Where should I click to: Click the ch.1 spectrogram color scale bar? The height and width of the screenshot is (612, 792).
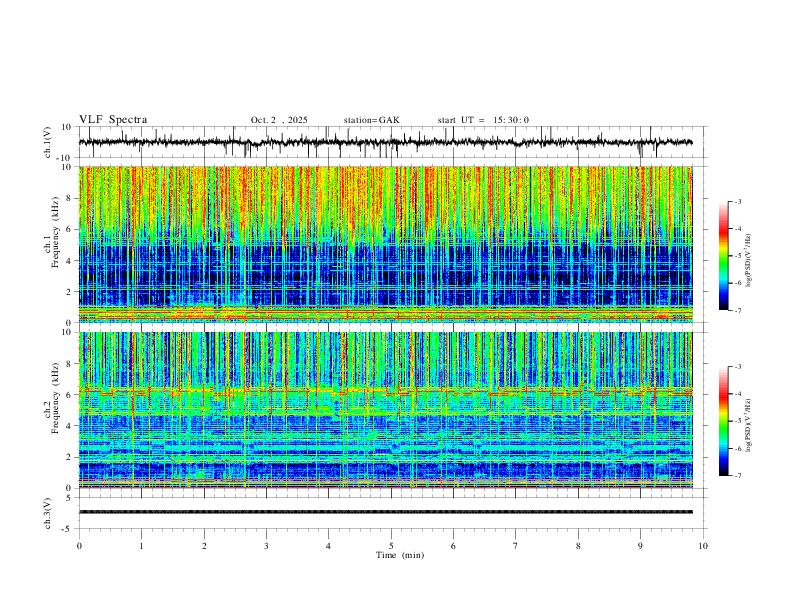point(723,256)
